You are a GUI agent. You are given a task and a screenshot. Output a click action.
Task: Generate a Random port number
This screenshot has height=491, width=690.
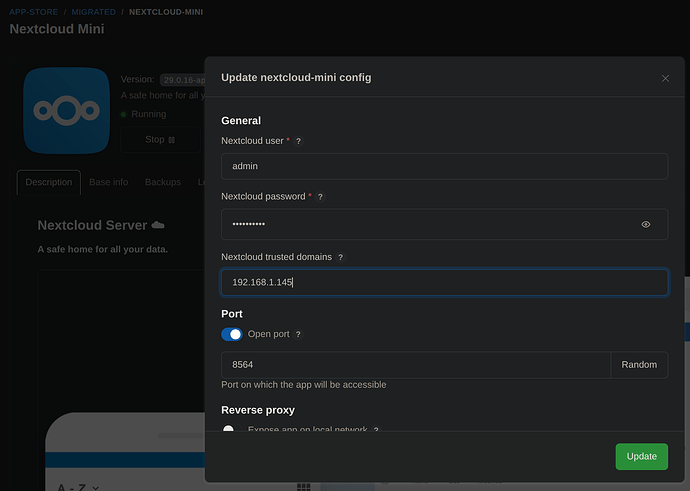tap(639, 365)
